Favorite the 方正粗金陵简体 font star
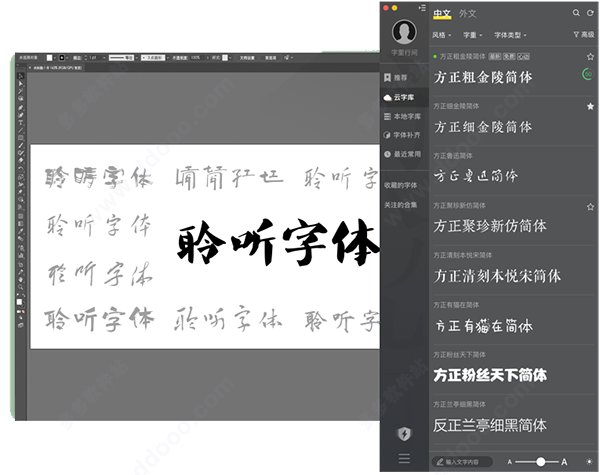600x475 pixels. [x=590, y=57]
